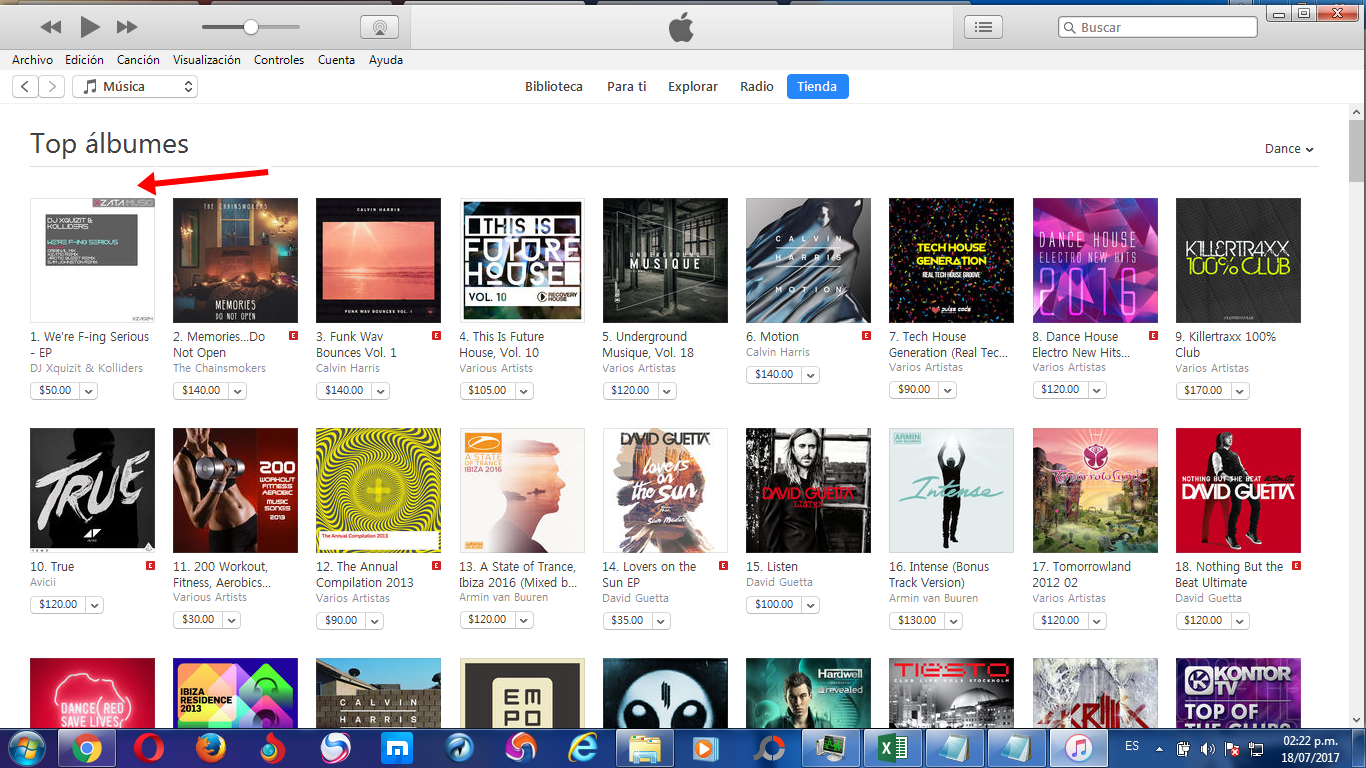Screen dimensions: 1366x768
Task: Open the Up Next list icon
Action: [x=983, y=27]
